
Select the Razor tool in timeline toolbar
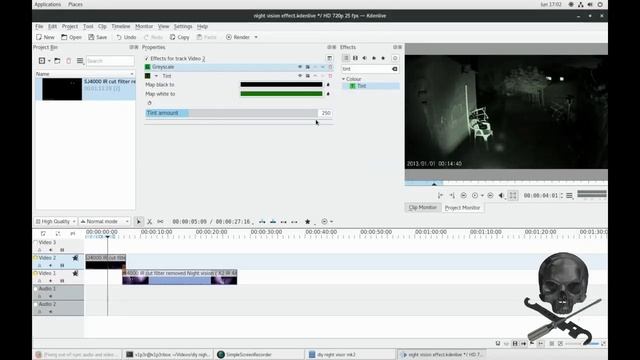(149, 221)
